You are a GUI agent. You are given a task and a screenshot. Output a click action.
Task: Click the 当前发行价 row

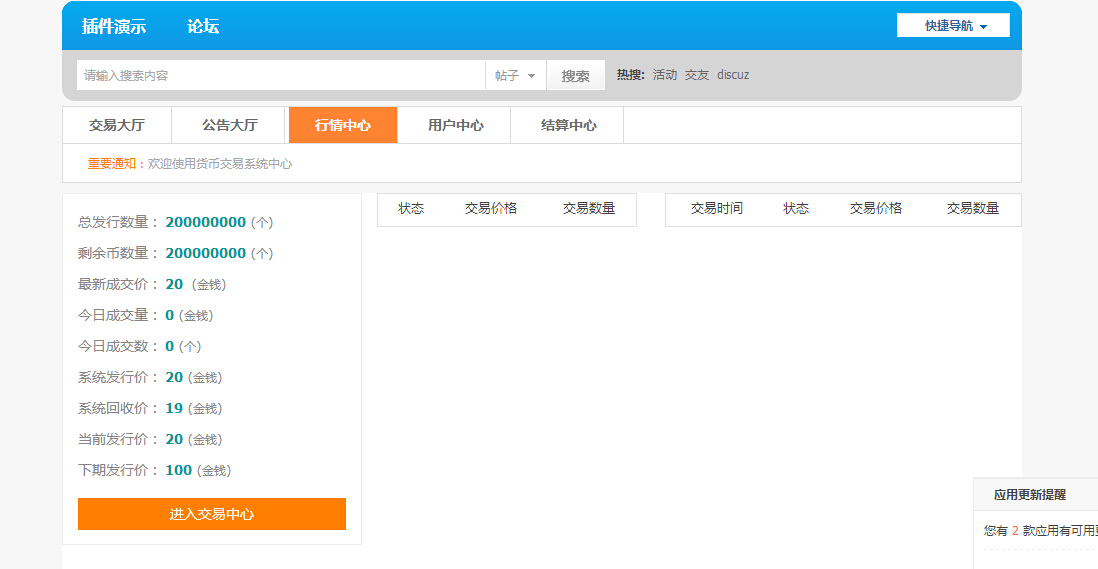point(150,440)
